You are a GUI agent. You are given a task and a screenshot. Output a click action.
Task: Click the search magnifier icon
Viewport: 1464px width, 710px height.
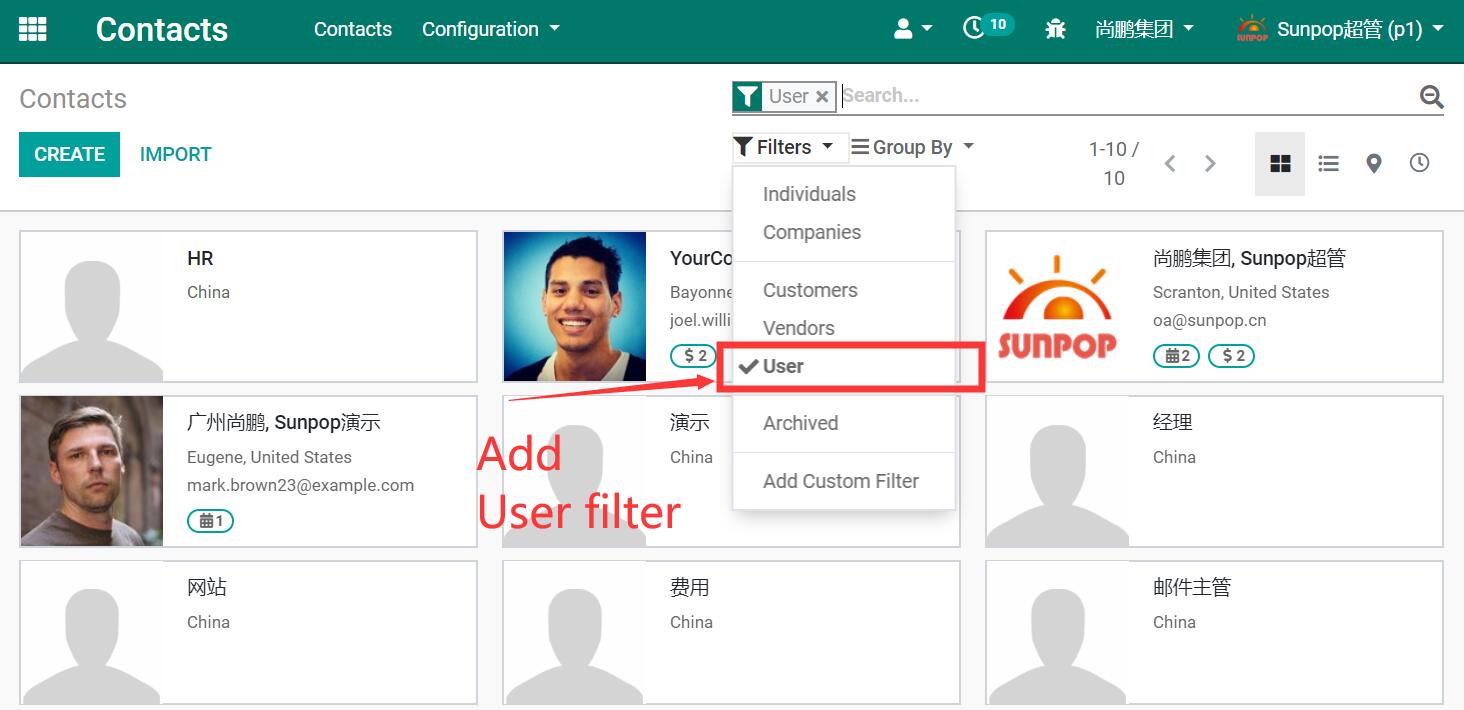(1431, 96)
